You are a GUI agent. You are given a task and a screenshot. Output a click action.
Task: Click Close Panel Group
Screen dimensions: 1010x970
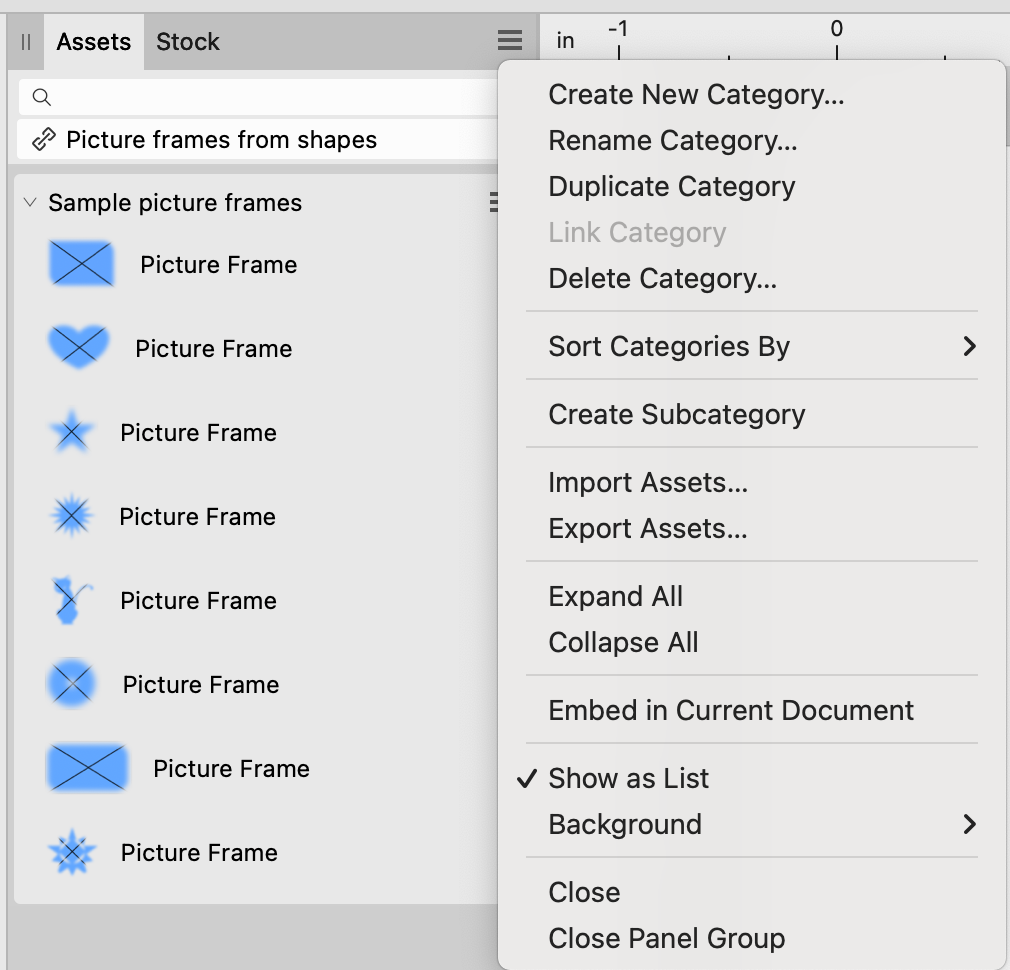point(667,938)
